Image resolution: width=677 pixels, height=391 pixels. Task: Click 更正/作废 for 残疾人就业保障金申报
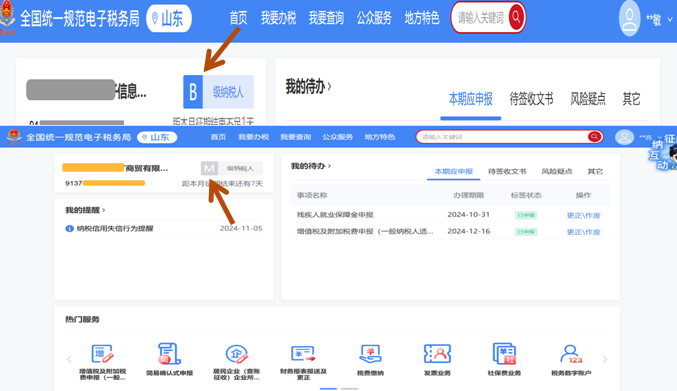click(583, 215)
